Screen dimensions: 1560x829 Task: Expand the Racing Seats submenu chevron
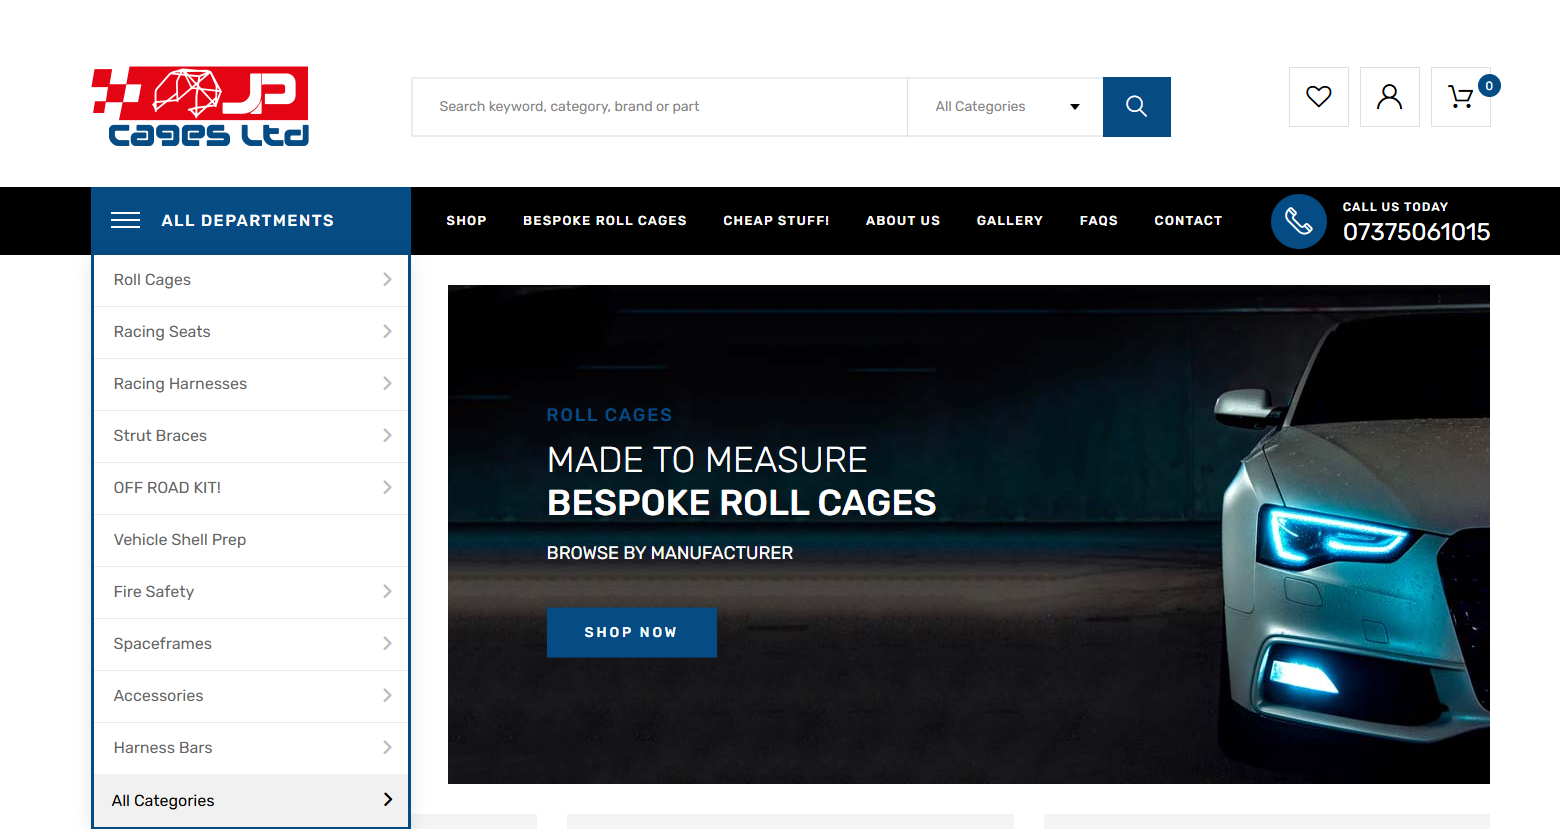tap(387, 332)
